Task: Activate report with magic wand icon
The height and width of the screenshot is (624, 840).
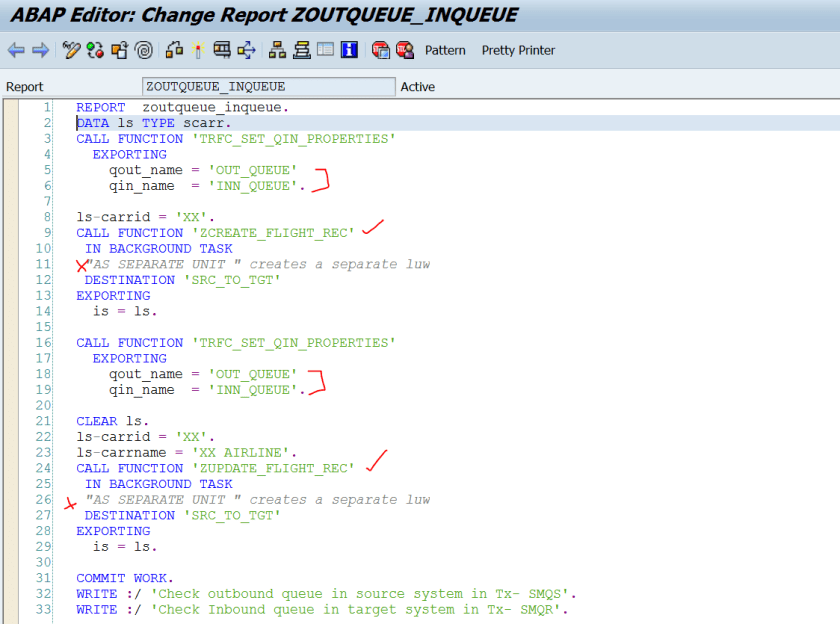Action: tap(198, 50)
